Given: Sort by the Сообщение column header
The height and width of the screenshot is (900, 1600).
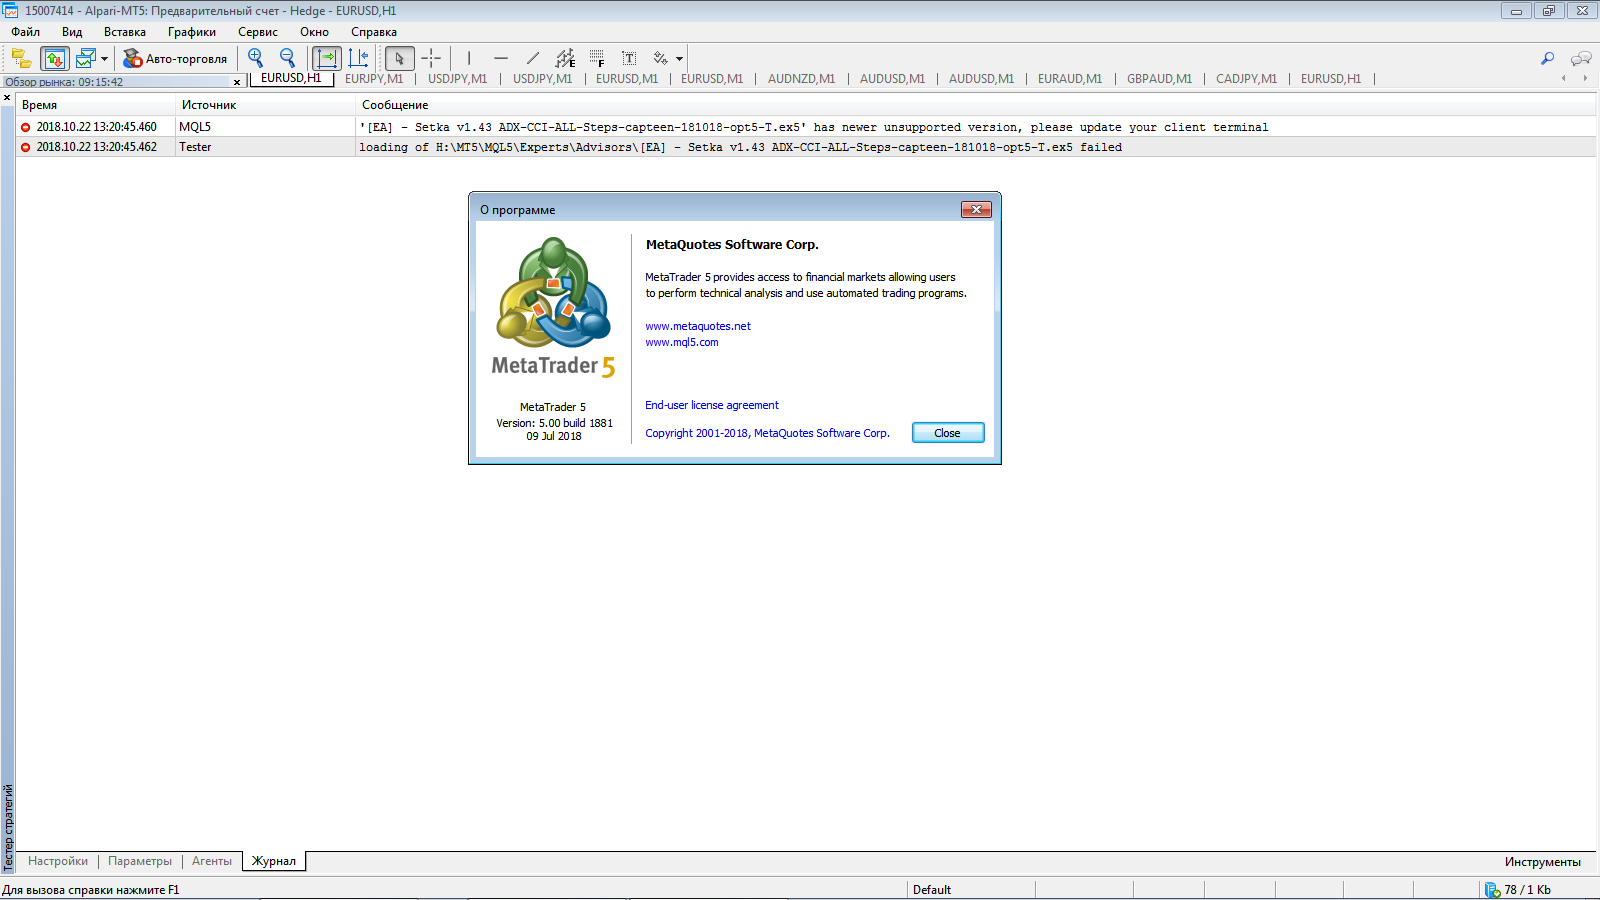Looking at the screenshot, I should pos(976,104).
